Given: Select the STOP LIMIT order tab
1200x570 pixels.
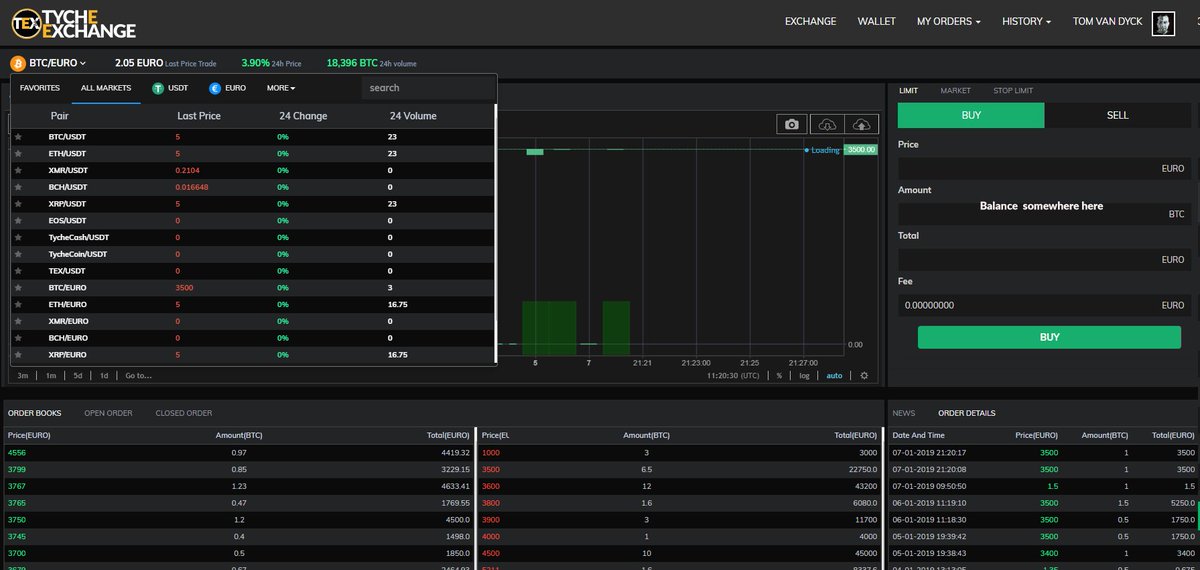Looking at the screenshot, I should point(1013,91).
